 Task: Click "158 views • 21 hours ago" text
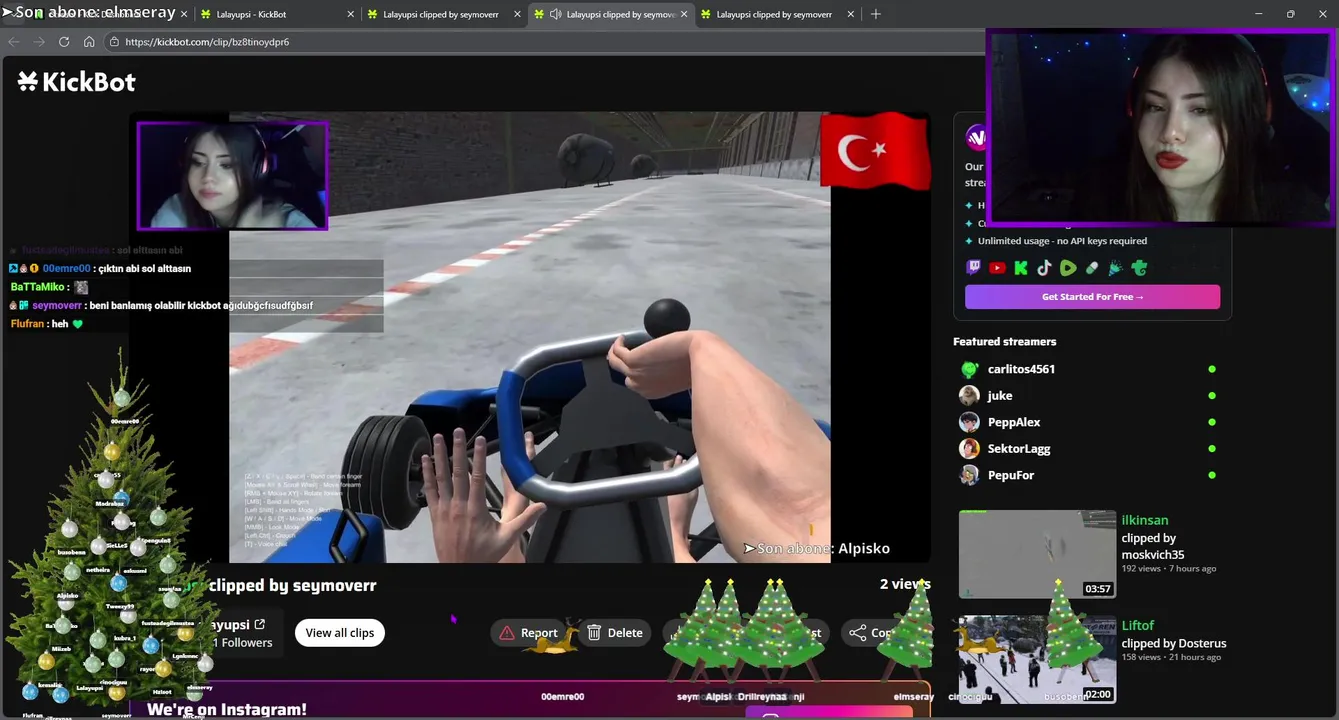pos(1171,657)
